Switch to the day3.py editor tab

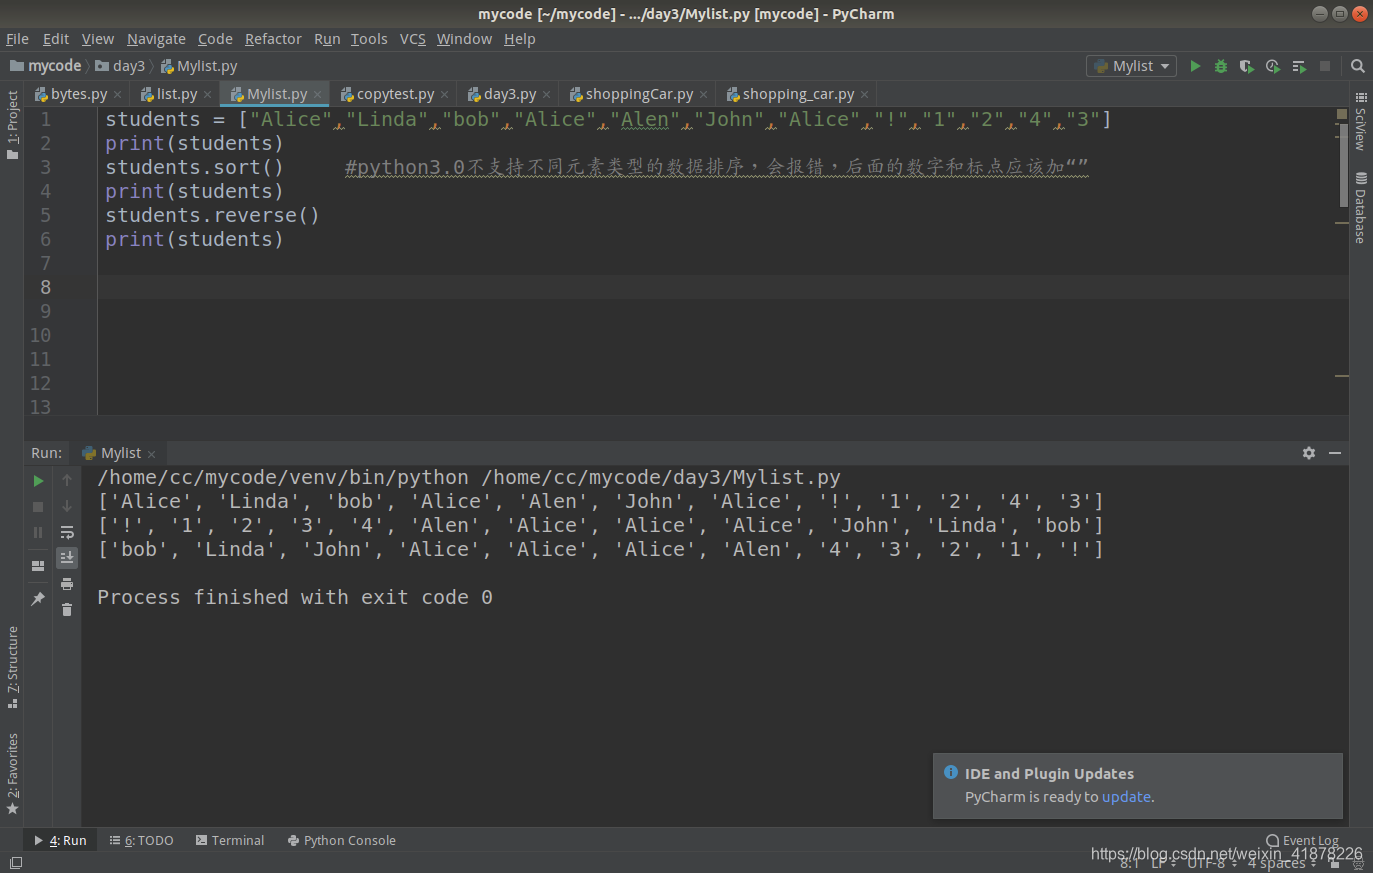click(x=510, y=94)
